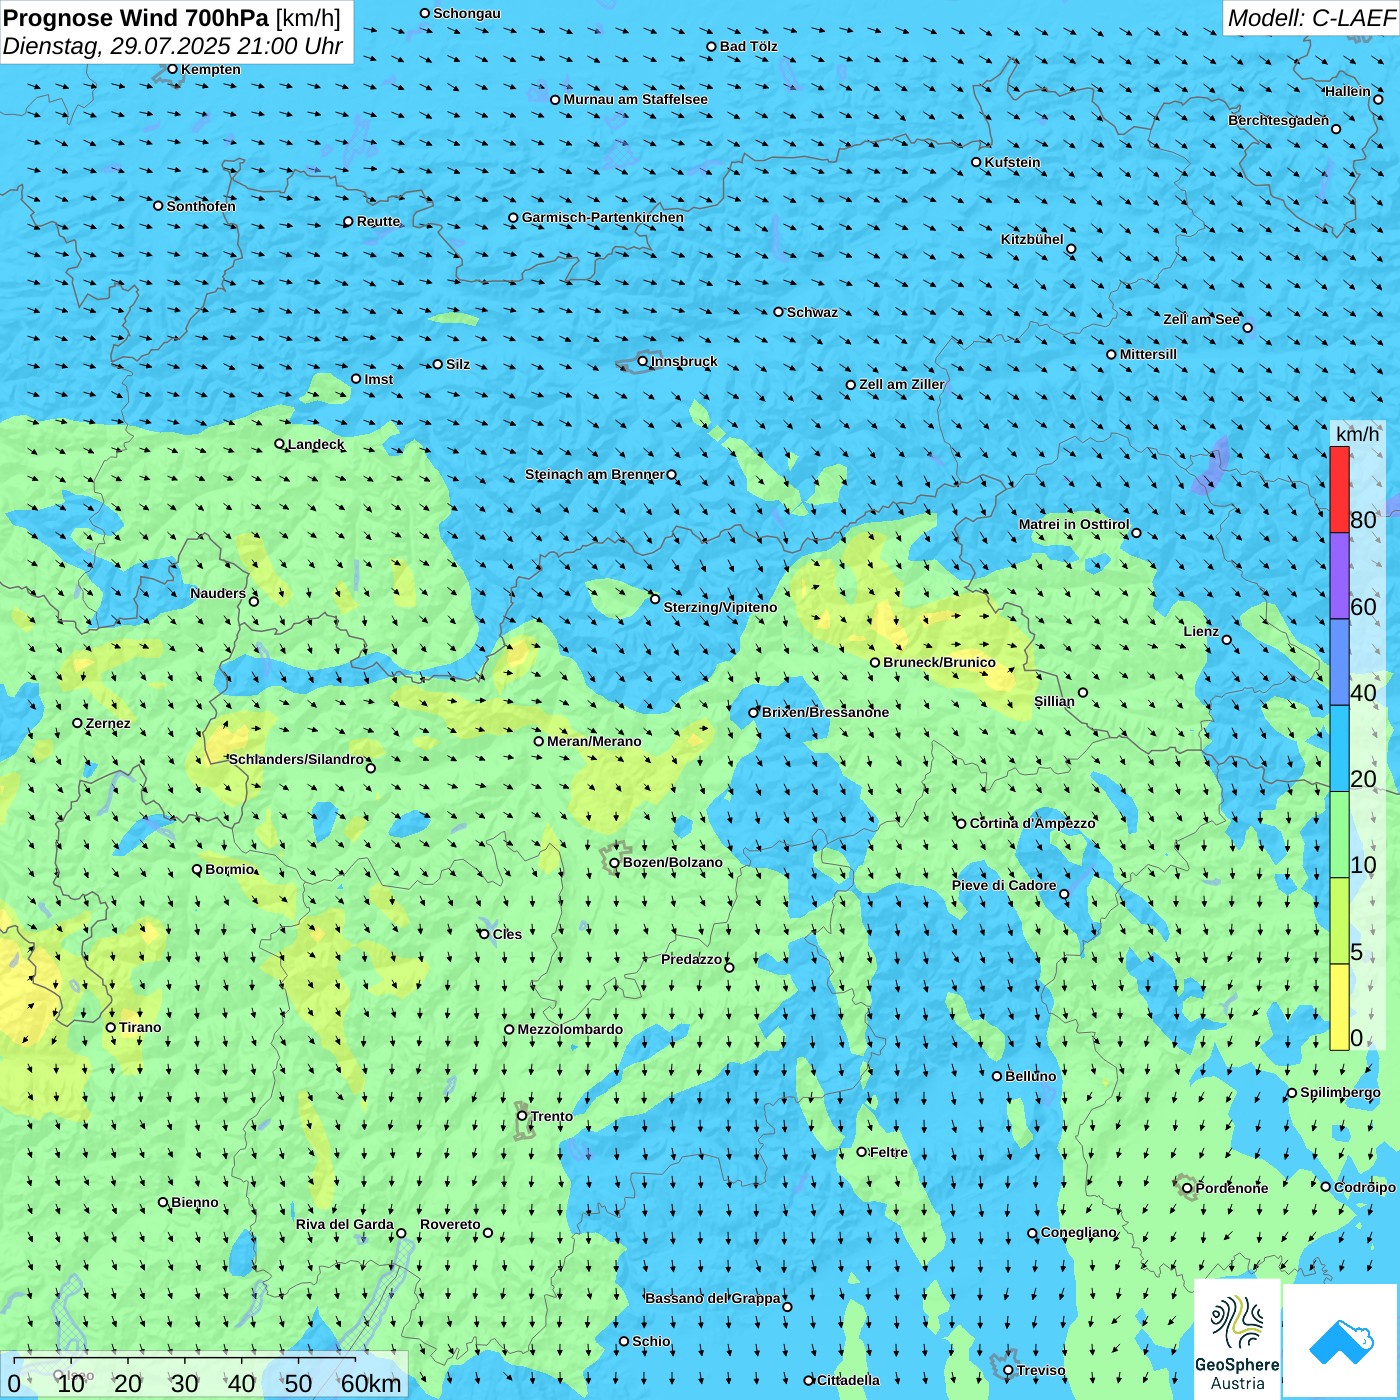The width and height of the screenshot is (1400, 1400).
Task: Select the Zell am See label
Action: pos(1201,319)
